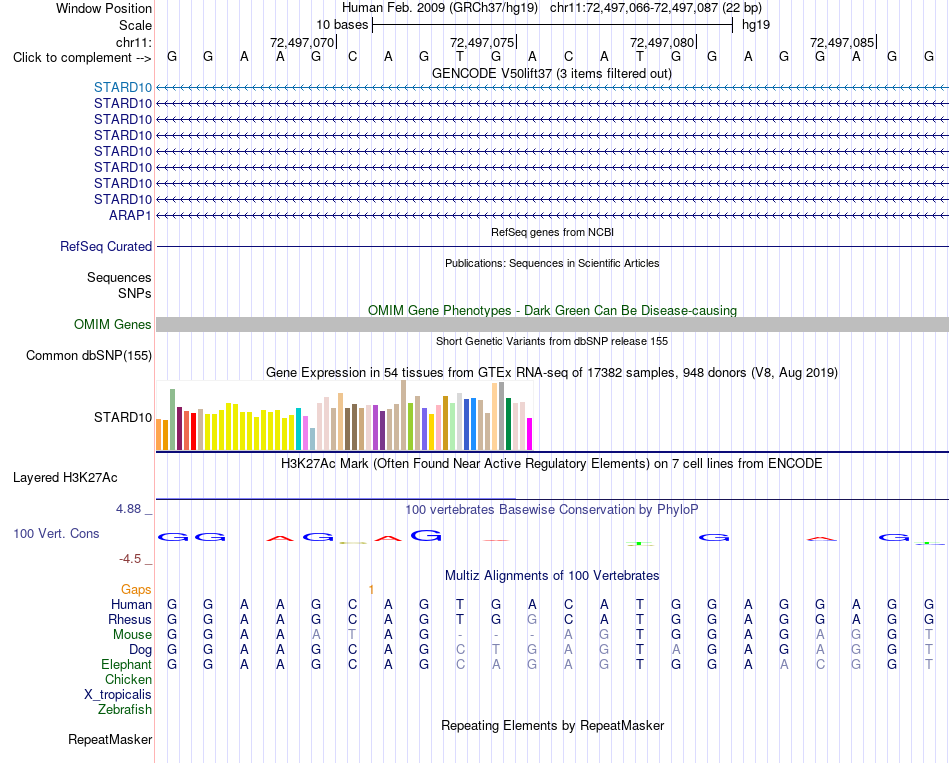
Task: Open the ARAP1 gene track label
Action: [x=130, y=215]
